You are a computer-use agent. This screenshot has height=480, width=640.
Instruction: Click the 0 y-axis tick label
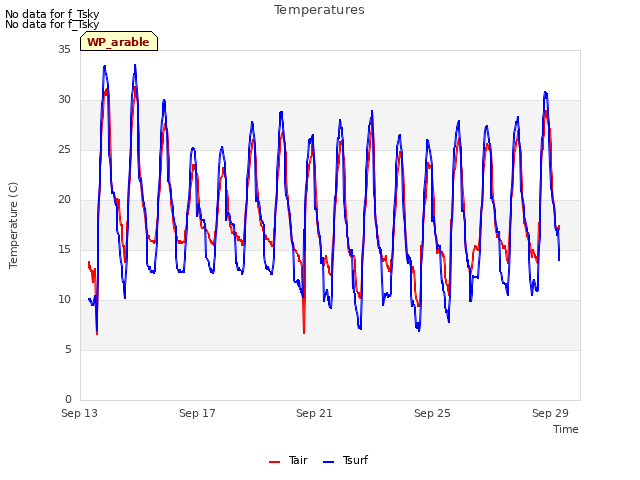(x=68, y=400)
